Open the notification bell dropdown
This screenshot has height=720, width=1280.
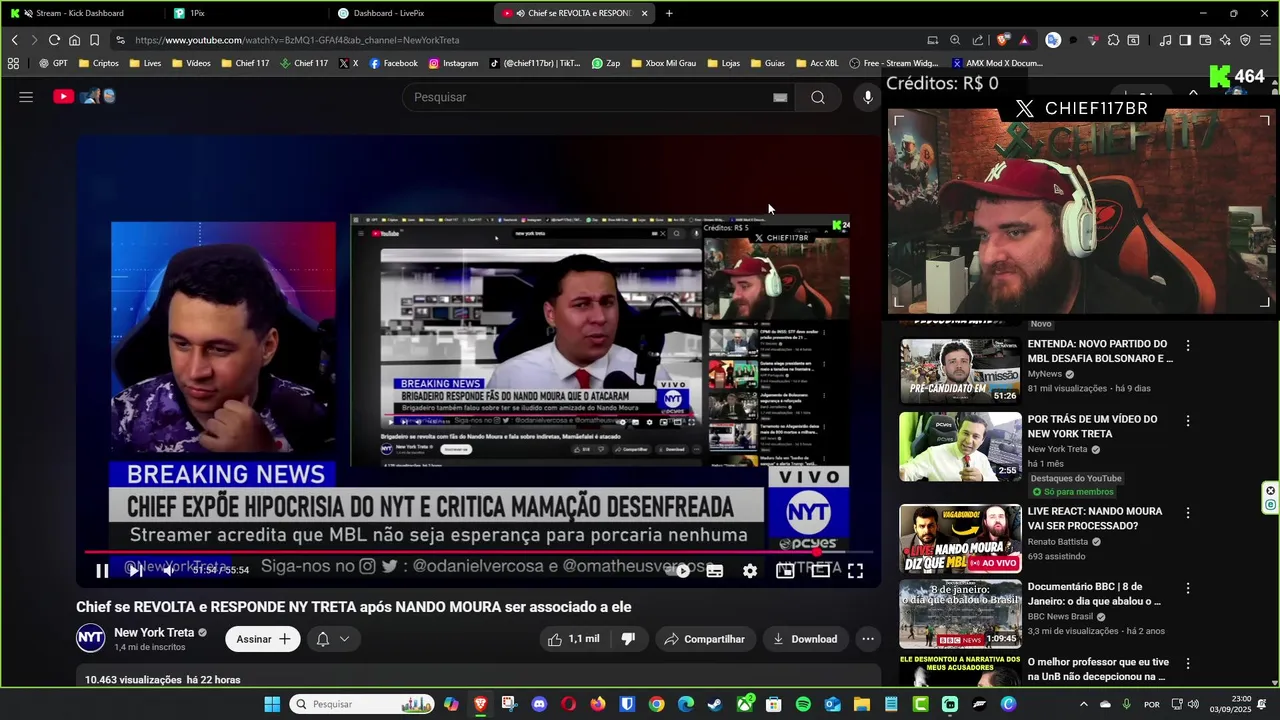click(333, 639)
